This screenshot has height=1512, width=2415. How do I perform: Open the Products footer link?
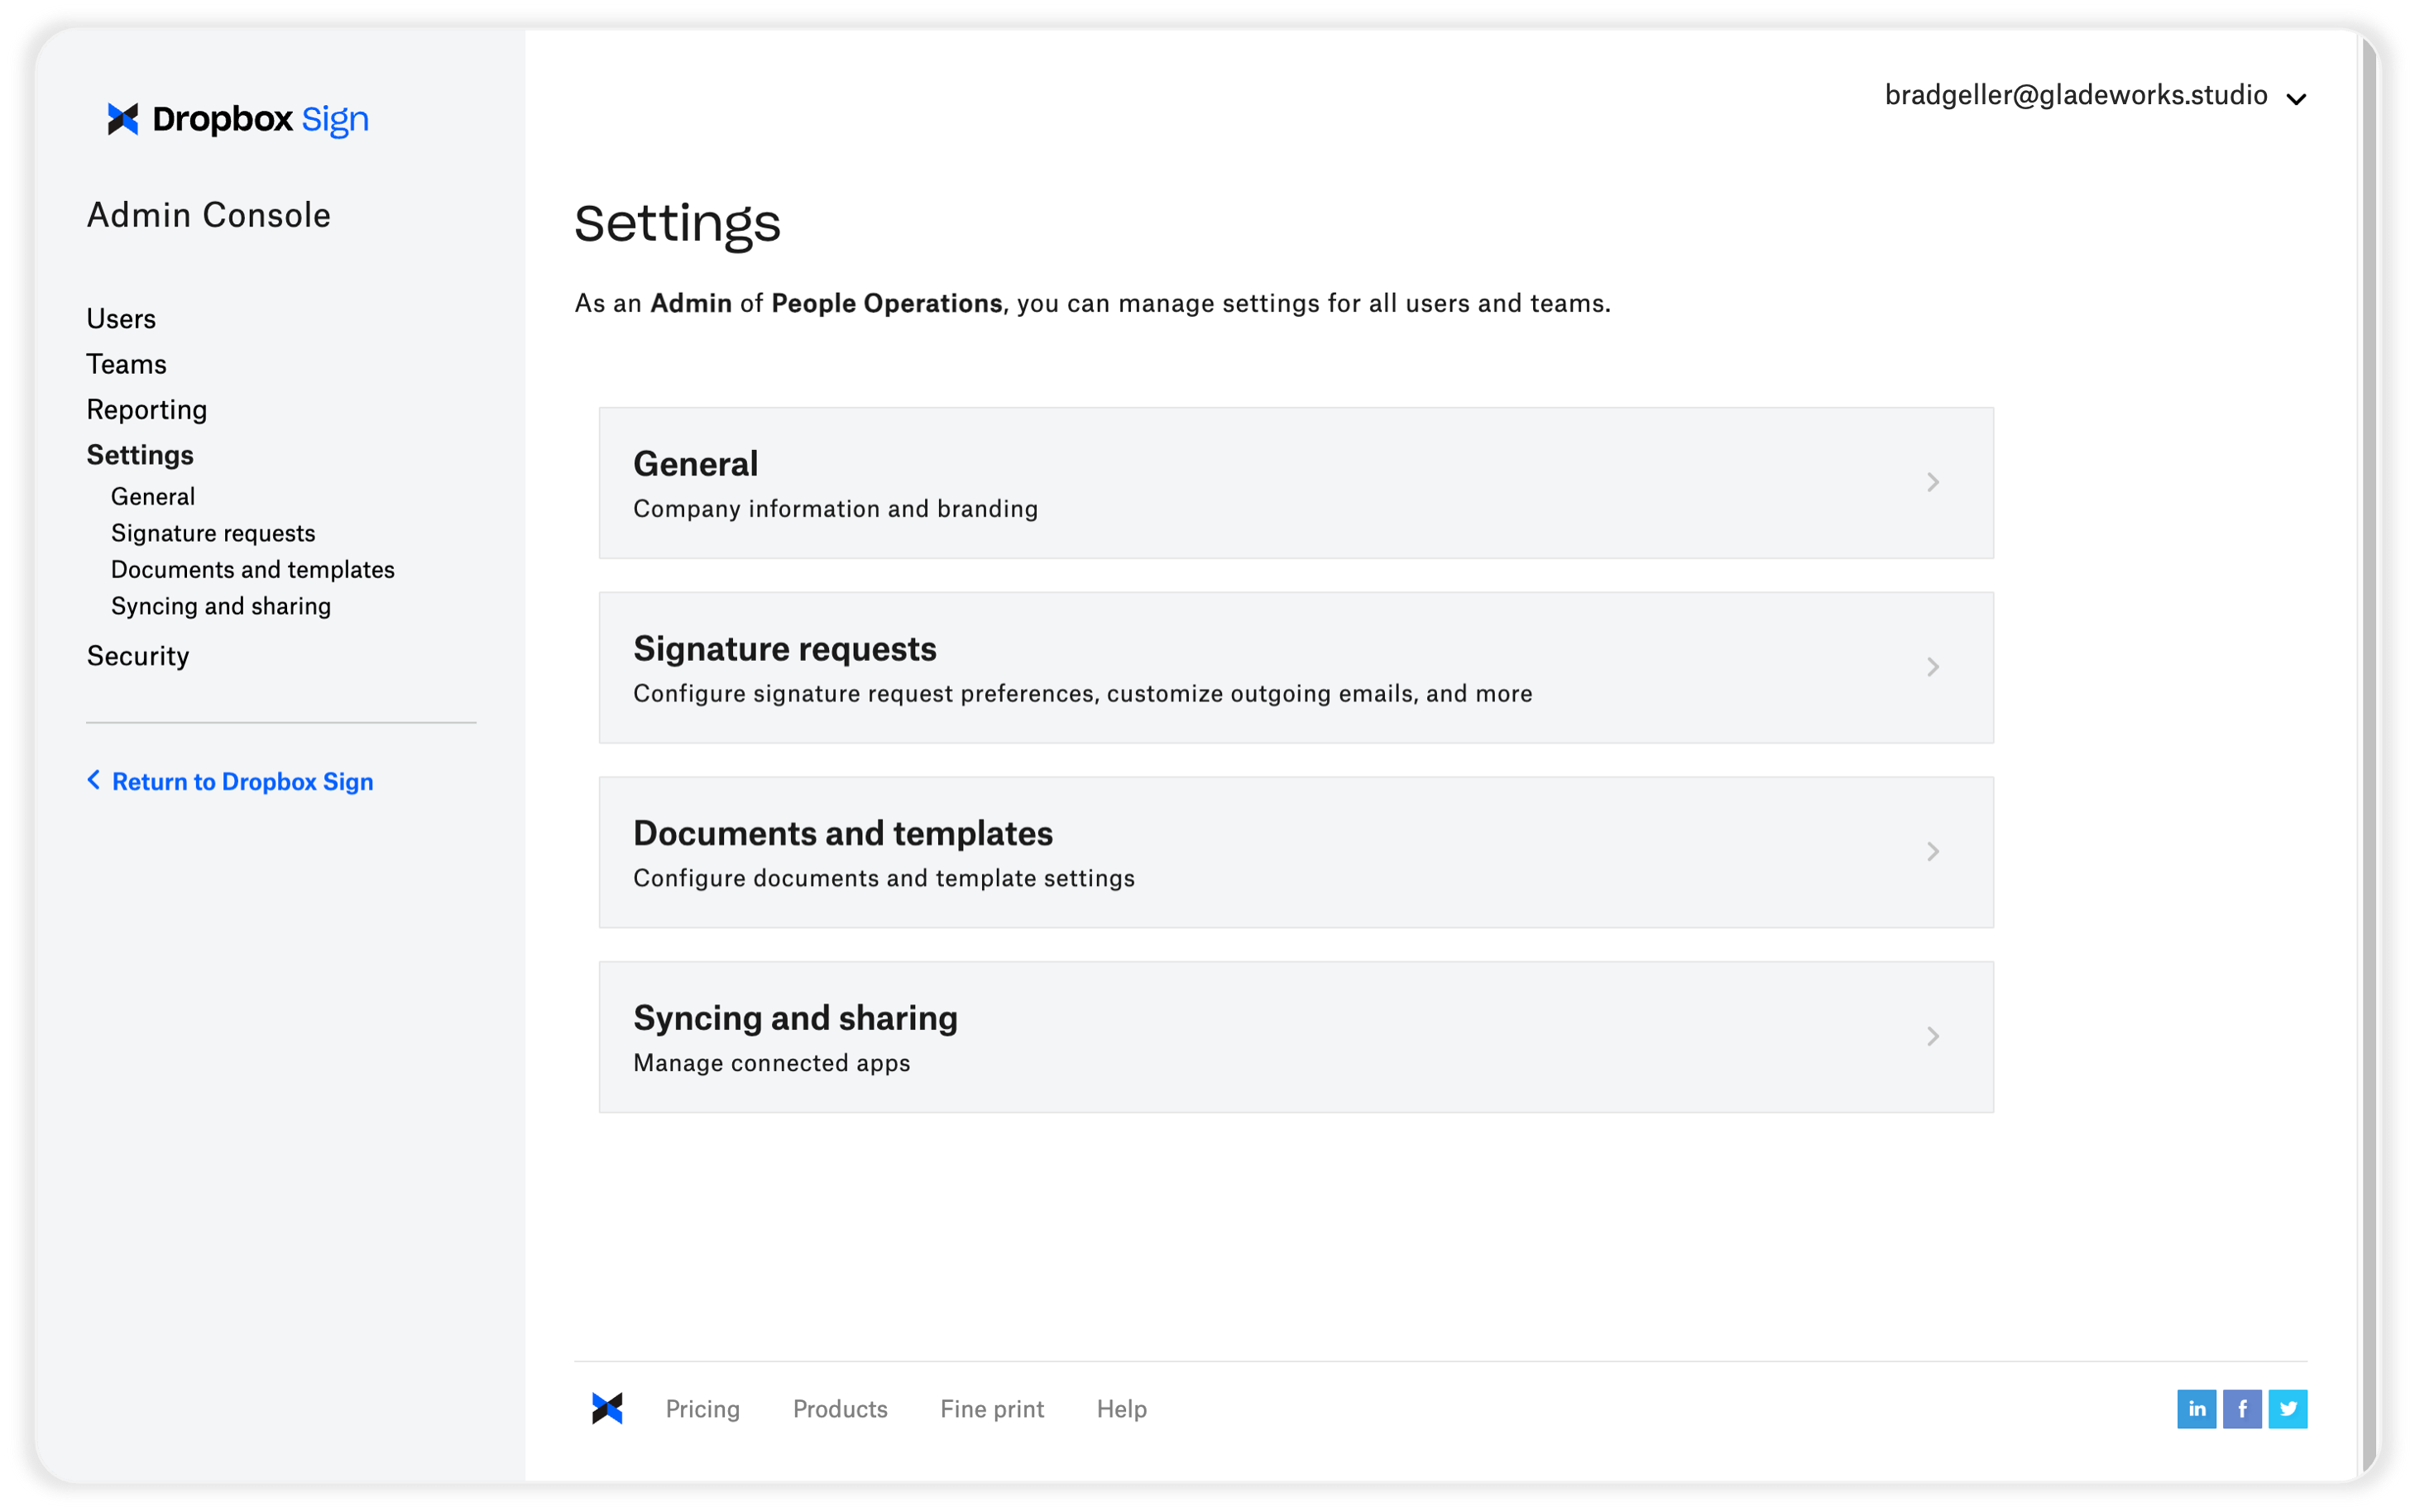840,1409
